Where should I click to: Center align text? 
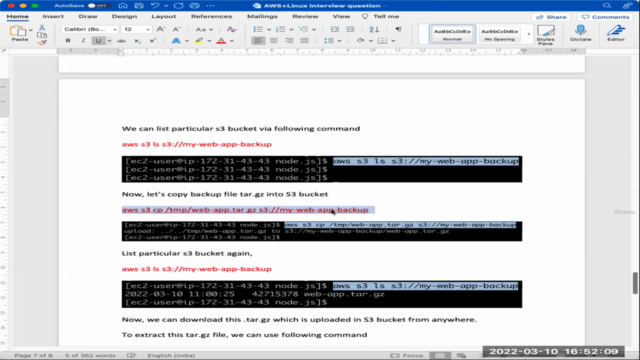273,41
